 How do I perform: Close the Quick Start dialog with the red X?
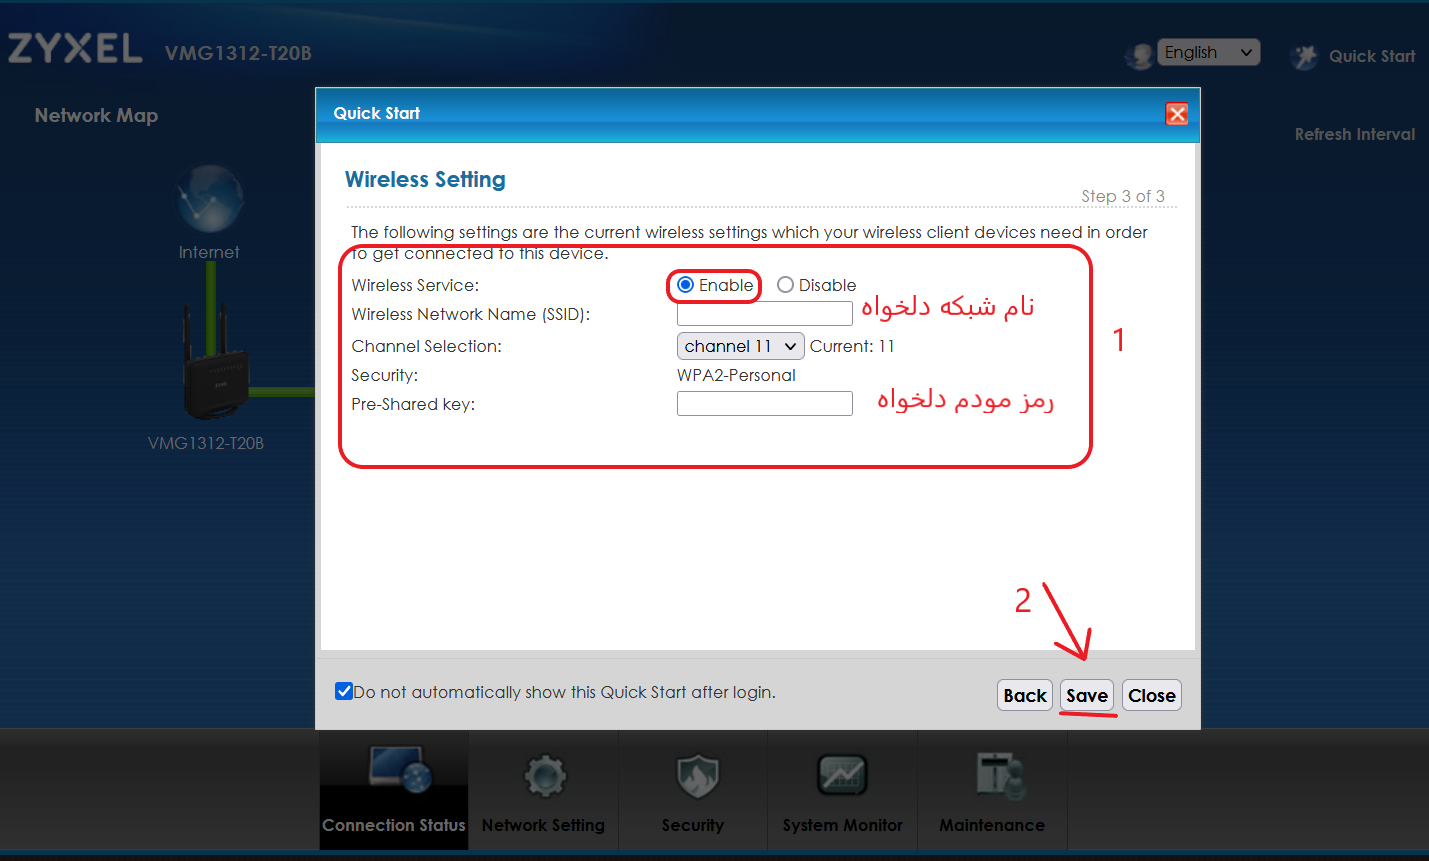click(1177, 114)
